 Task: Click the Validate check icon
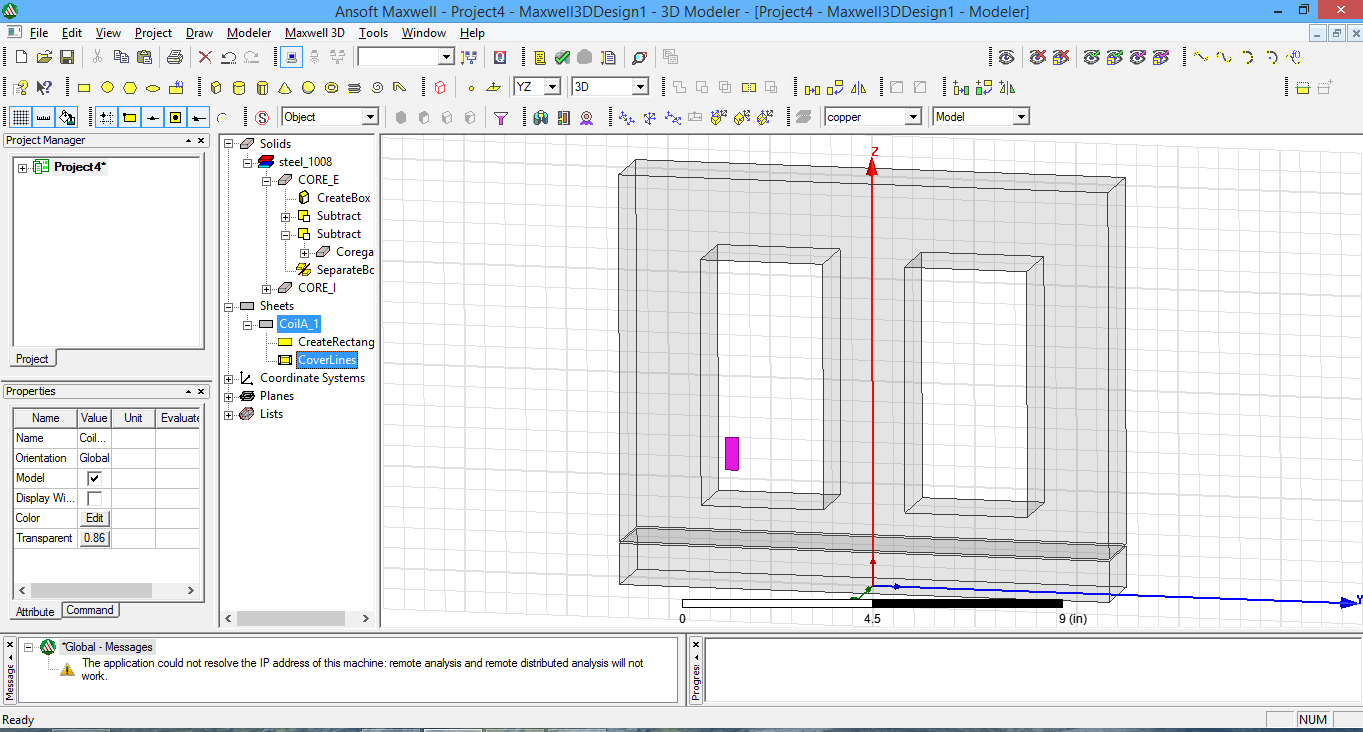point(562,57)
